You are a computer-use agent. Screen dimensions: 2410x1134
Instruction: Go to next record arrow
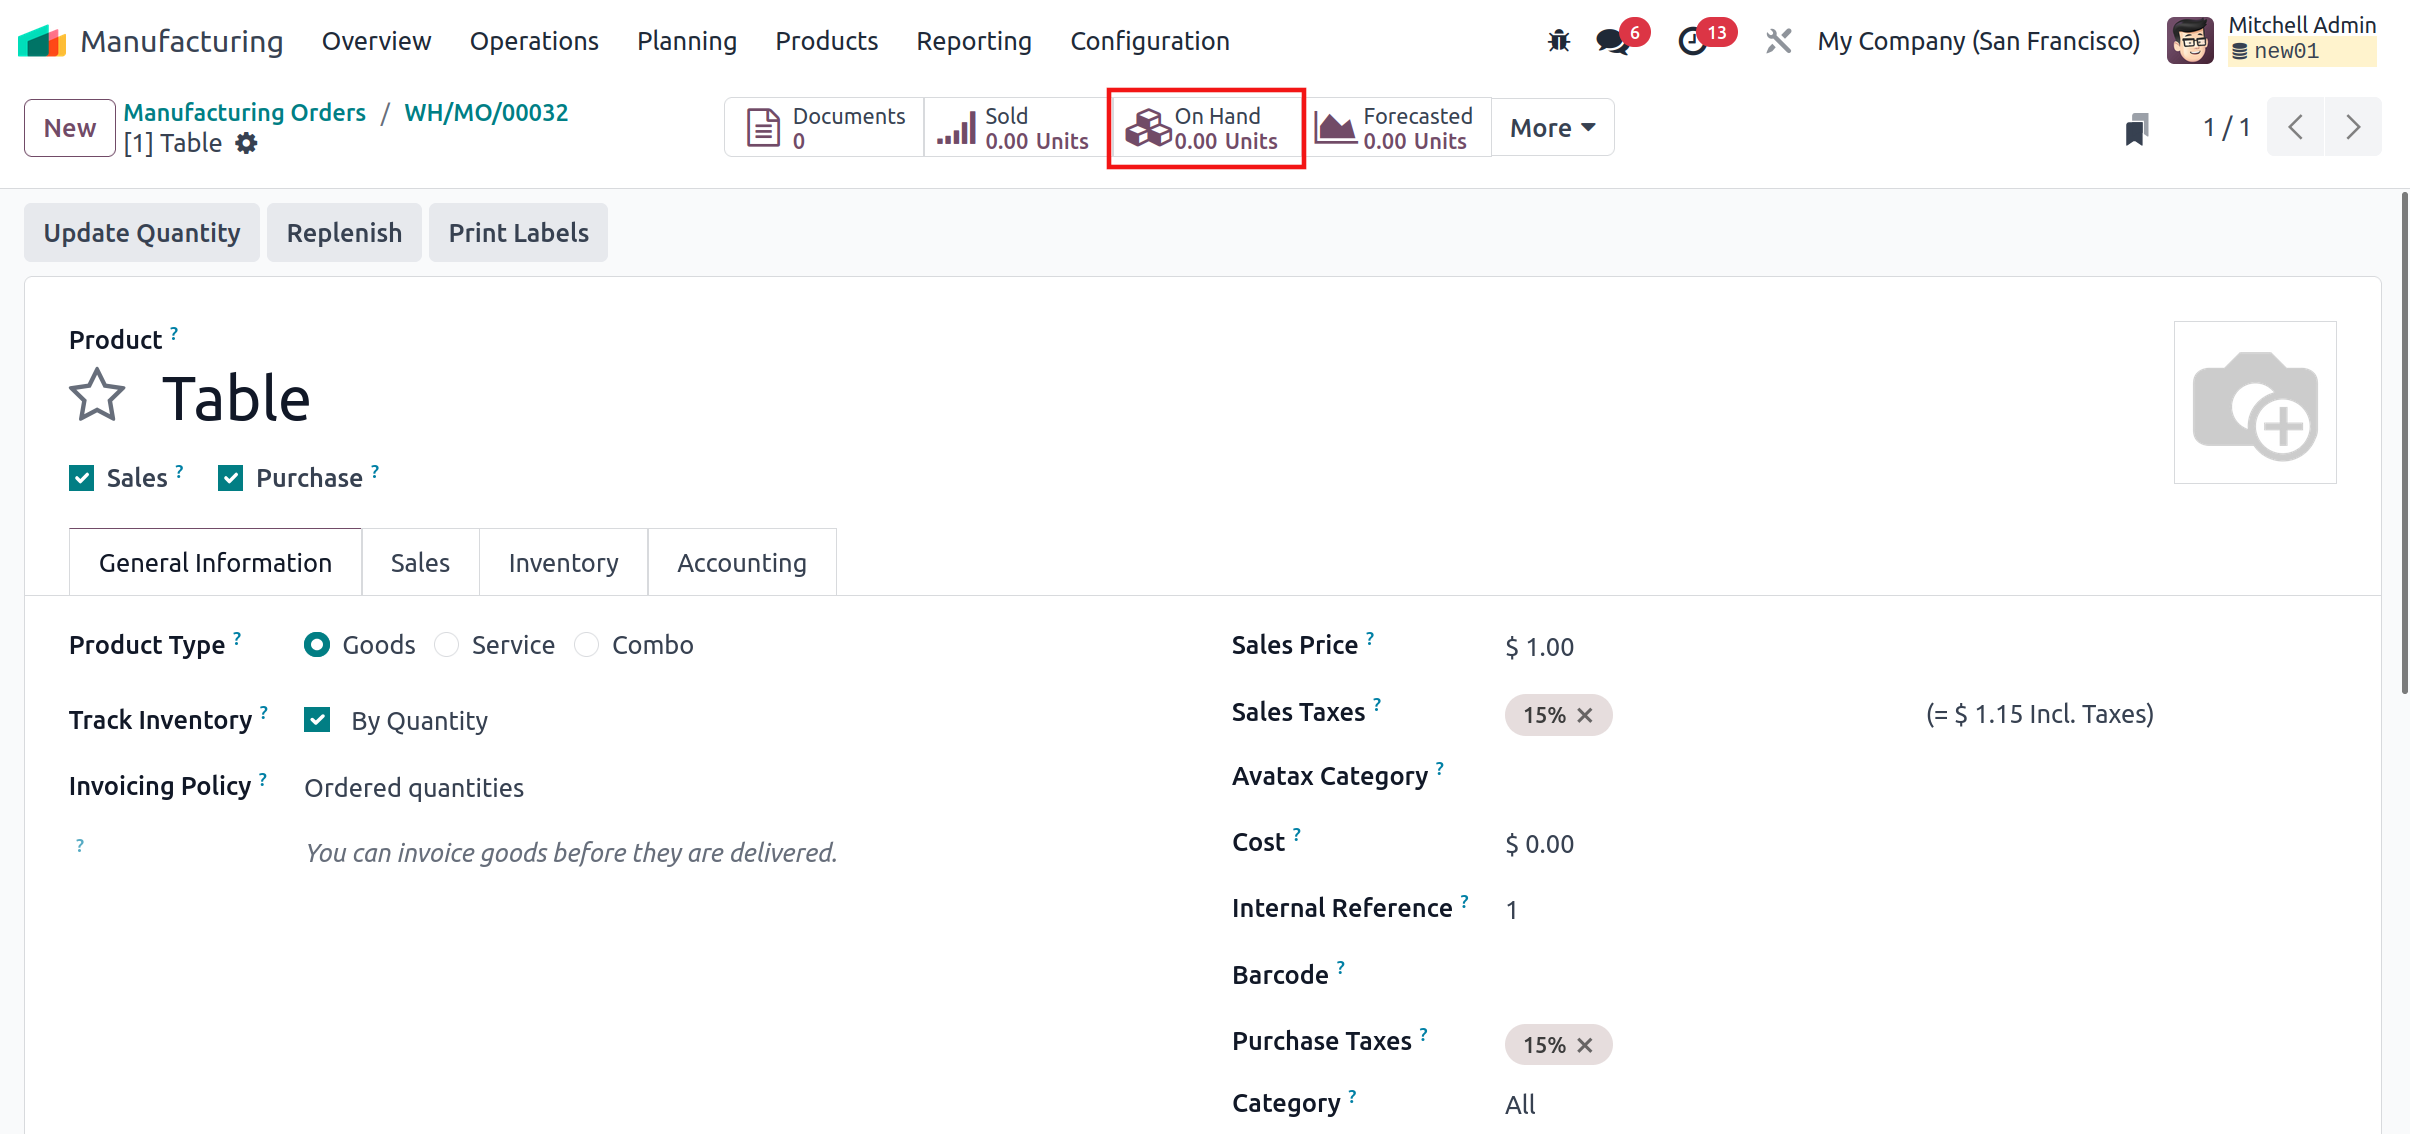point(2352,127)
